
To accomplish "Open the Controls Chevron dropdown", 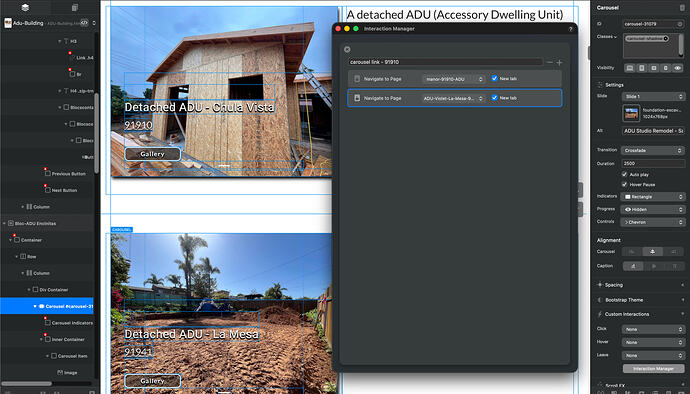I will click(x=653, y=222).
